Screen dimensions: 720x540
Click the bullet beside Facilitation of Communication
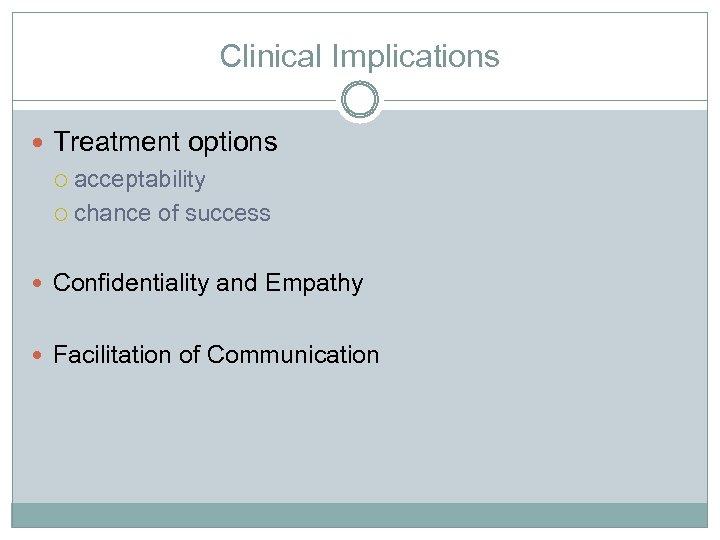40,355
